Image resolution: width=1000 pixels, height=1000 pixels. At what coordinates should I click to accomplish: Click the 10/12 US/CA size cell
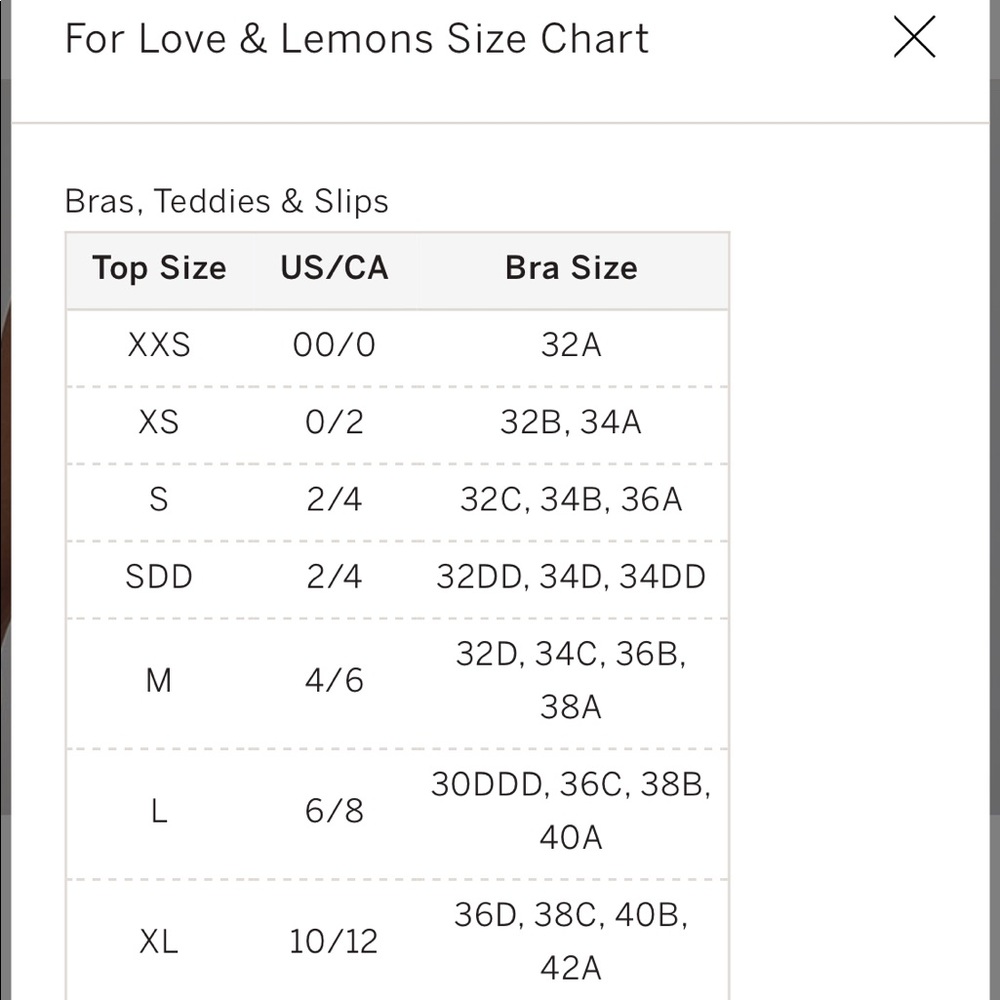point(334,941)
